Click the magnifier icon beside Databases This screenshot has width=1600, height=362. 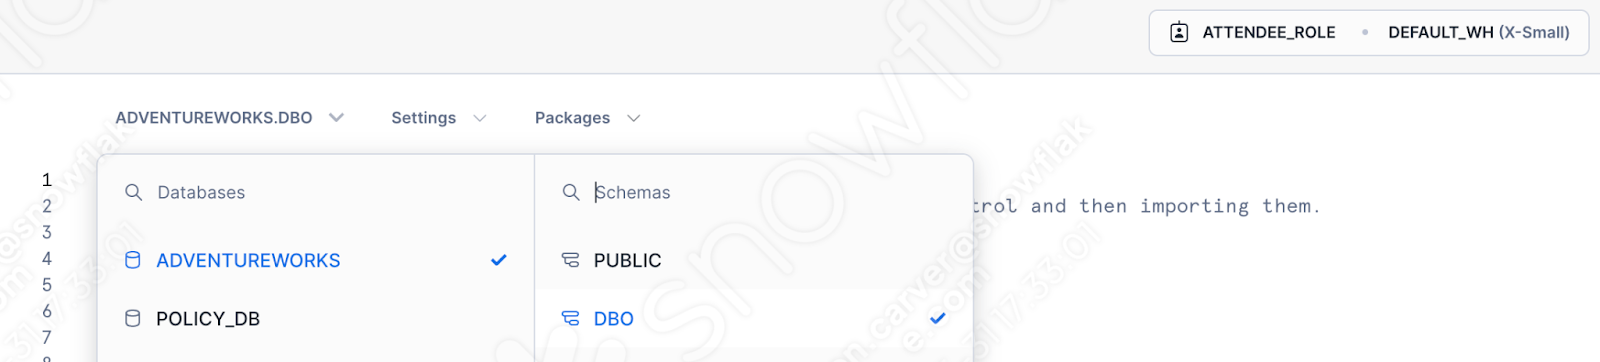pyautogui.click(x=133, y=192)
